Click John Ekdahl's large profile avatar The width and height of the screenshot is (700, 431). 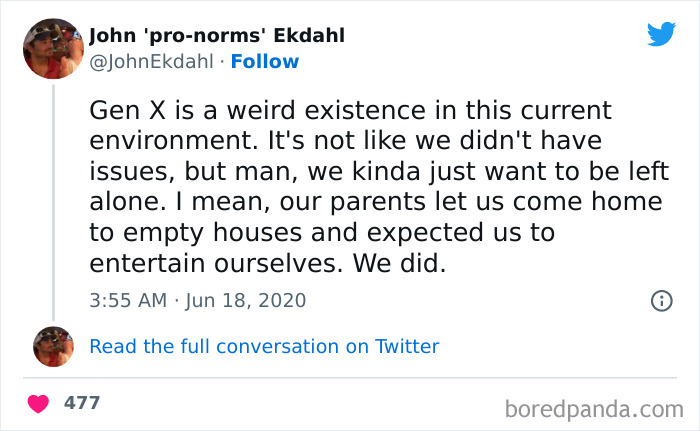(53, 48)
